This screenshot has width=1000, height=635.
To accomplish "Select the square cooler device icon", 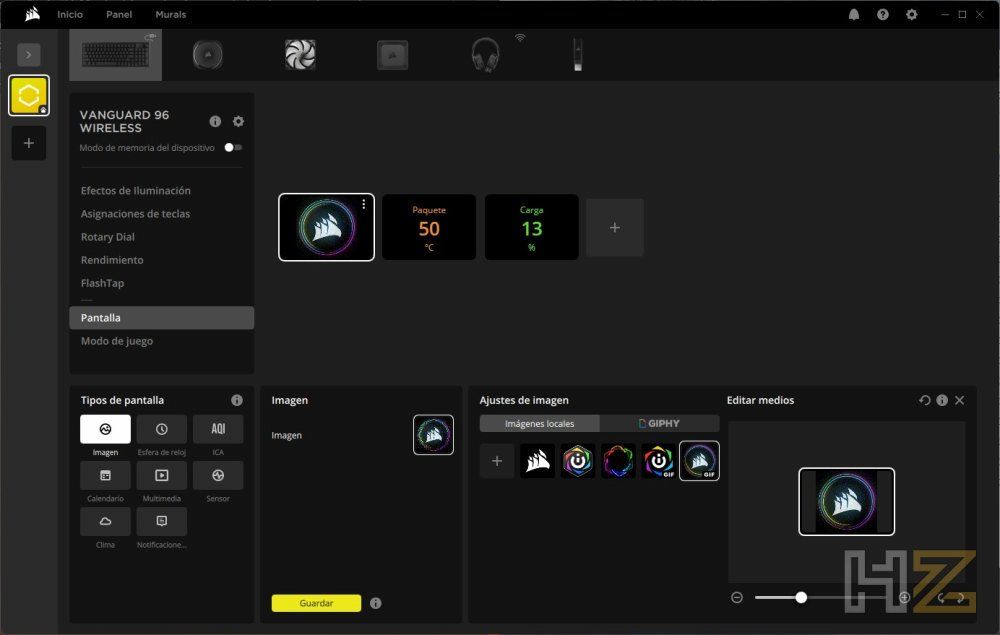I will point(392,55).
